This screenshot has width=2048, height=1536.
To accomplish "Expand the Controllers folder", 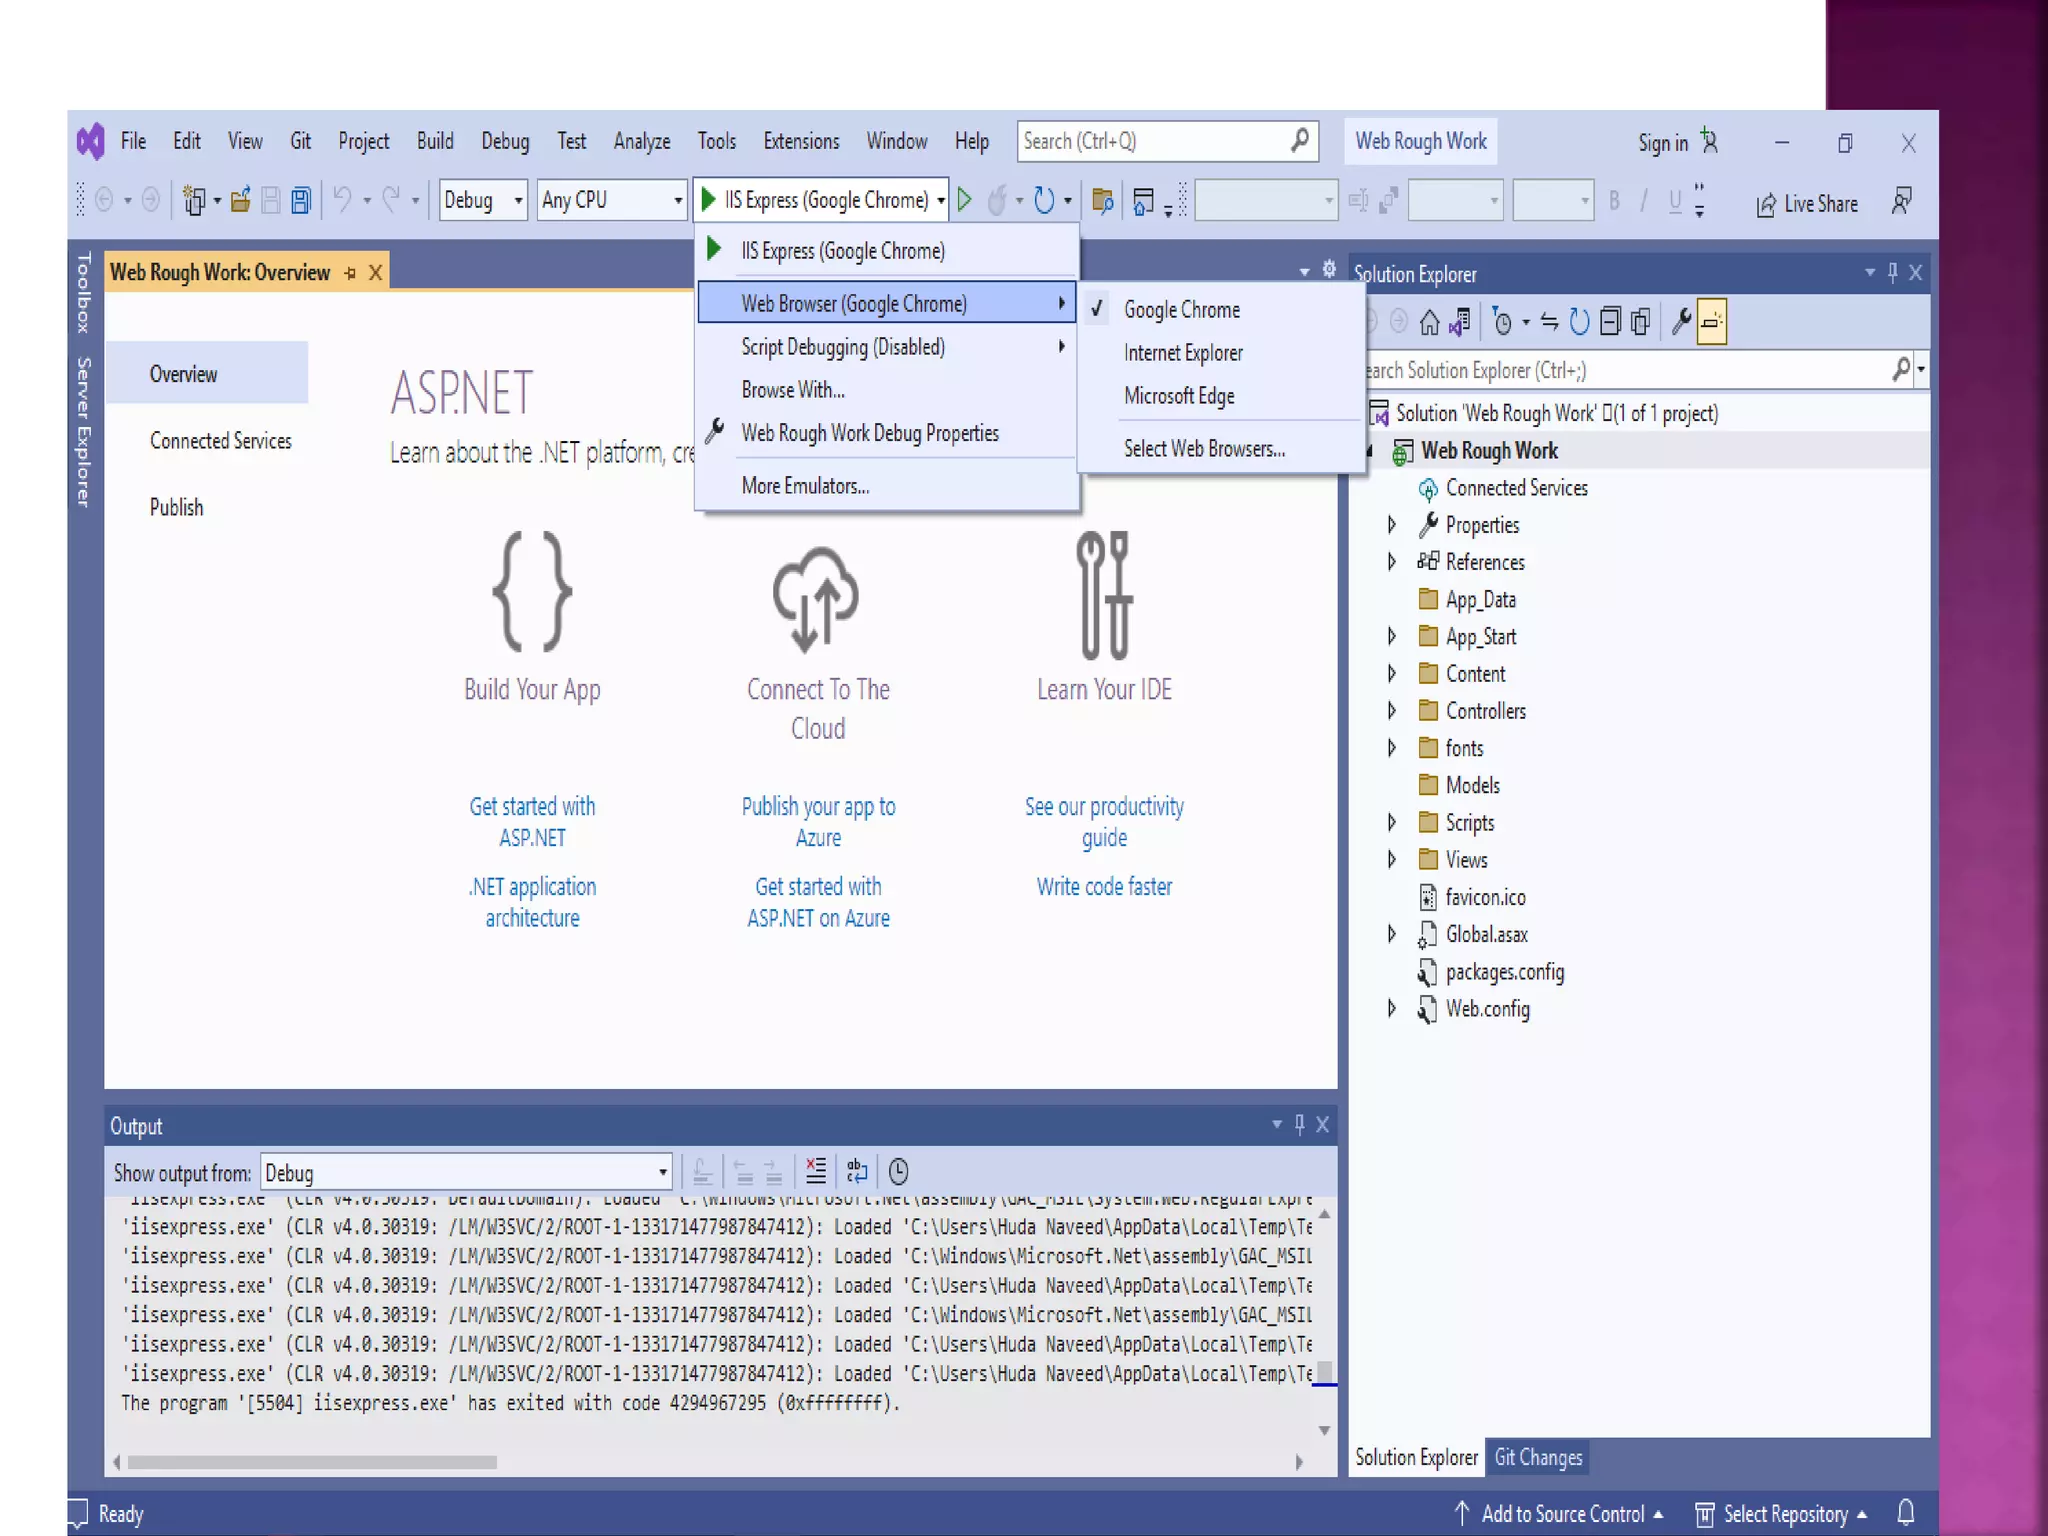I will click(1391, 710).
